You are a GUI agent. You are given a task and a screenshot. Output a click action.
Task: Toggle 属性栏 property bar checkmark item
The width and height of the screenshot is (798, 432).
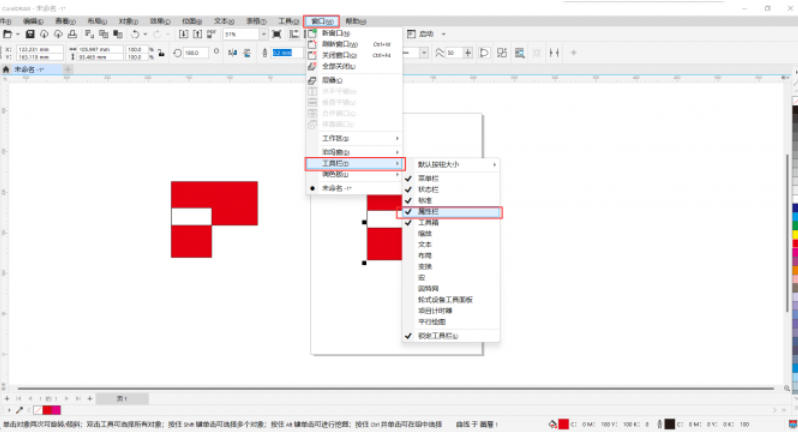[451, 212]
